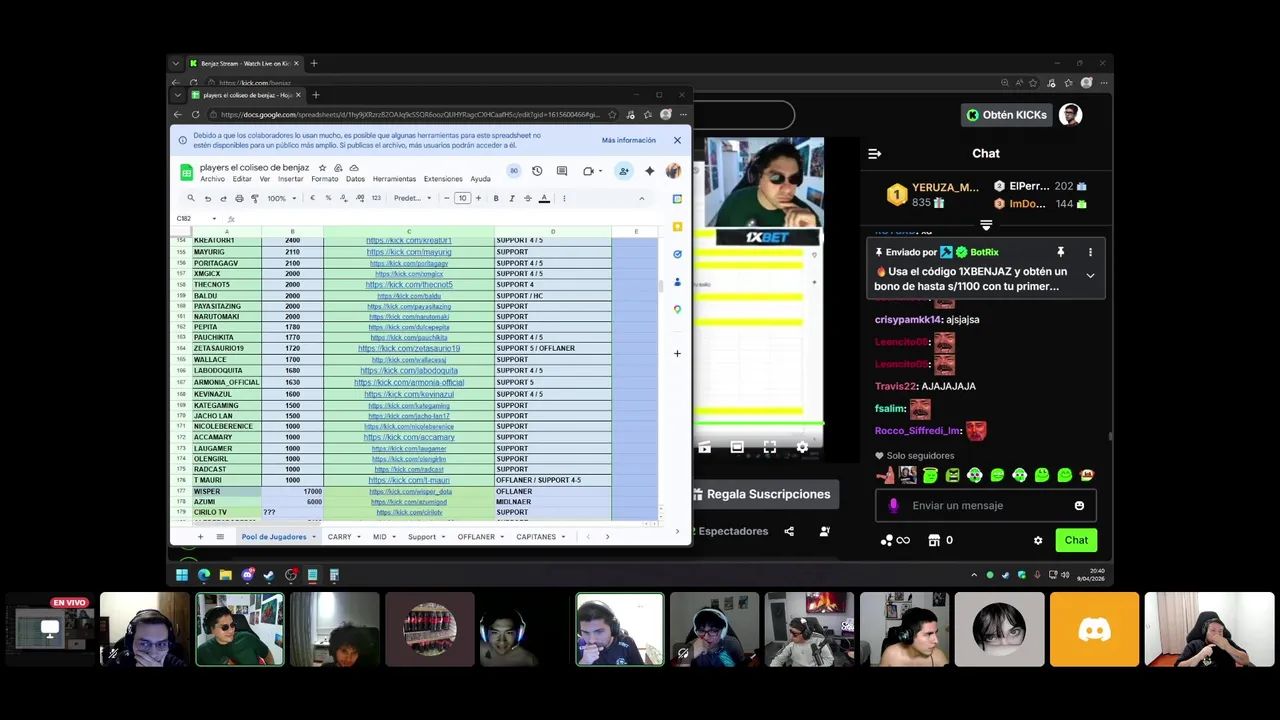Open video player settings gear

click(802, 447)
